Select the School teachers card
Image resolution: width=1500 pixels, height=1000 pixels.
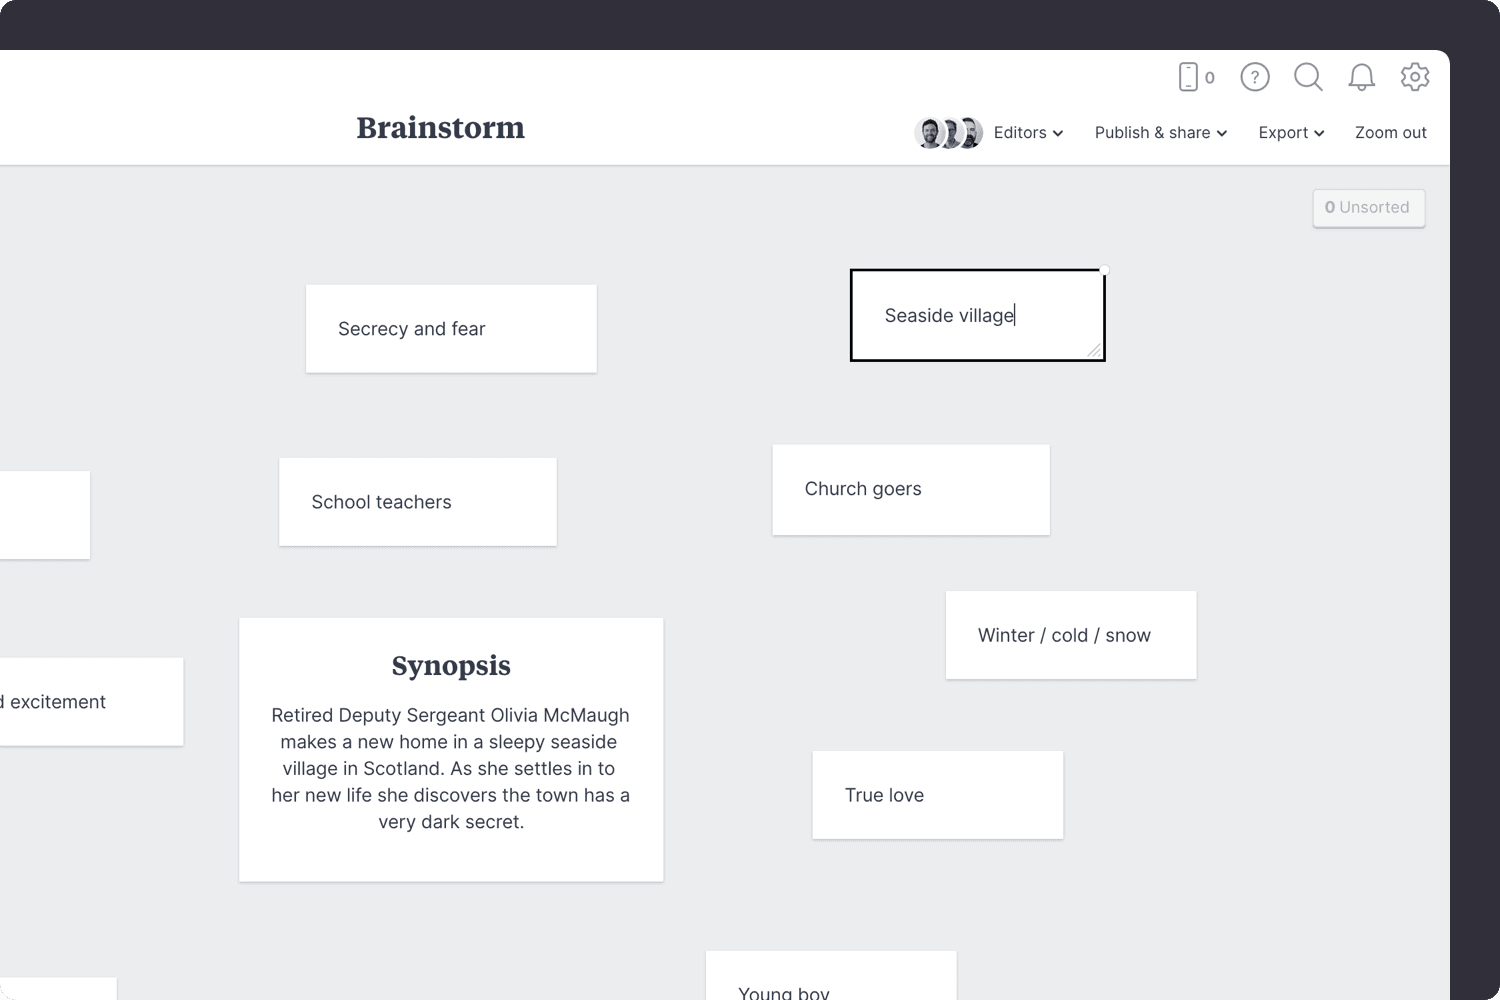tap(417, 501)
